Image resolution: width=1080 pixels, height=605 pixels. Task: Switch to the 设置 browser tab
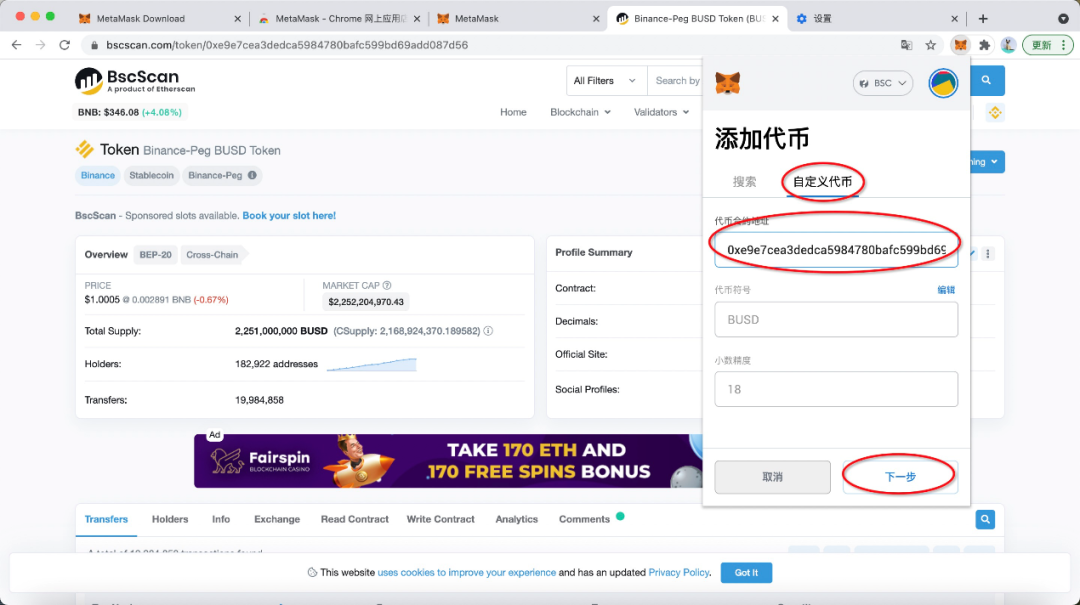pyautogui.click(x=876, y=19)
